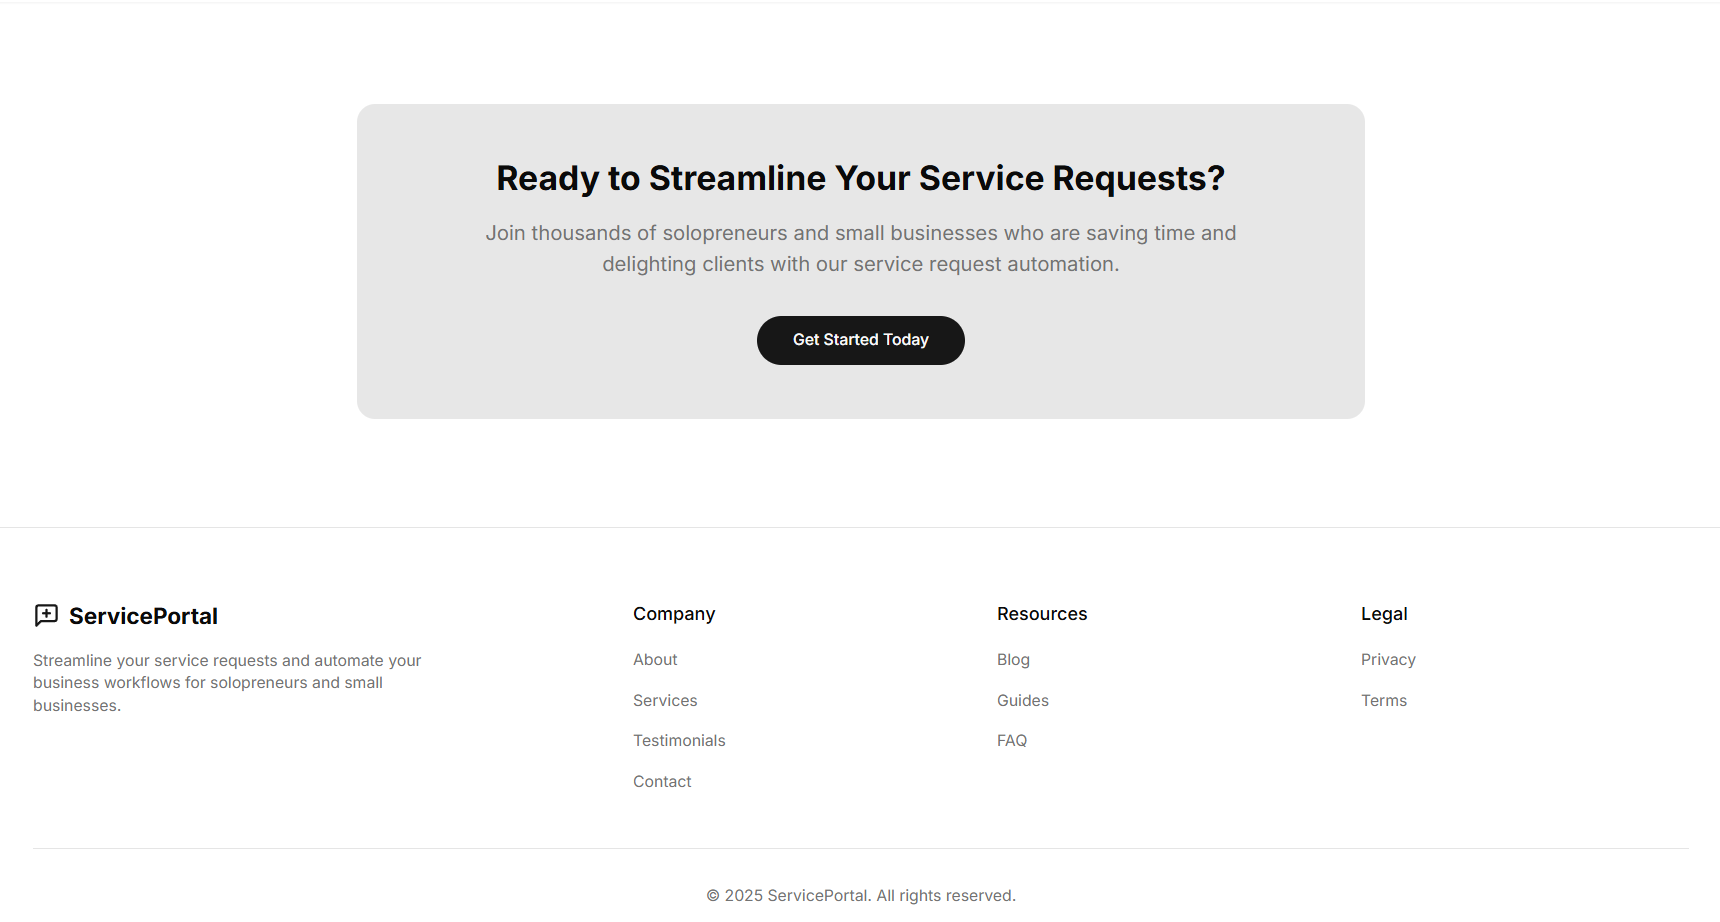The height and width of the screenshot is (922, 1720).
Task: Visit the Testimonials page
Action: 679,740
